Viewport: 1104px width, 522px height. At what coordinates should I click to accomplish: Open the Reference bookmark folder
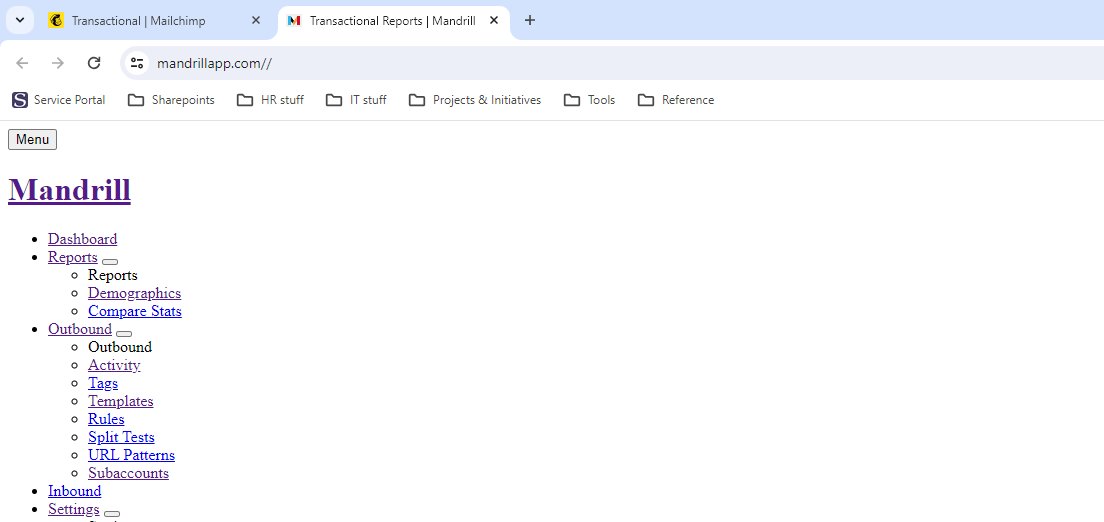pyautogui.click(x=676, y=100)
